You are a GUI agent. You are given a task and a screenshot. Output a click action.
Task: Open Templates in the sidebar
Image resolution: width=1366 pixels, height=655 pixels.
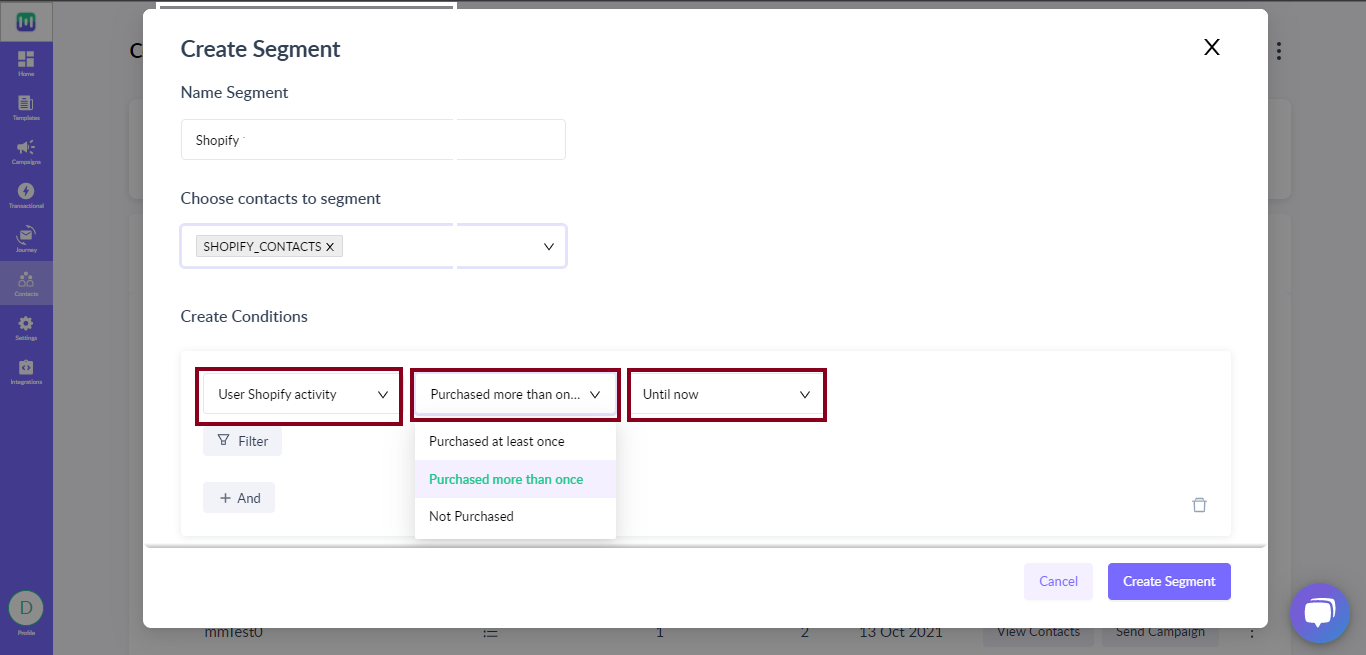tap(26, 108)
